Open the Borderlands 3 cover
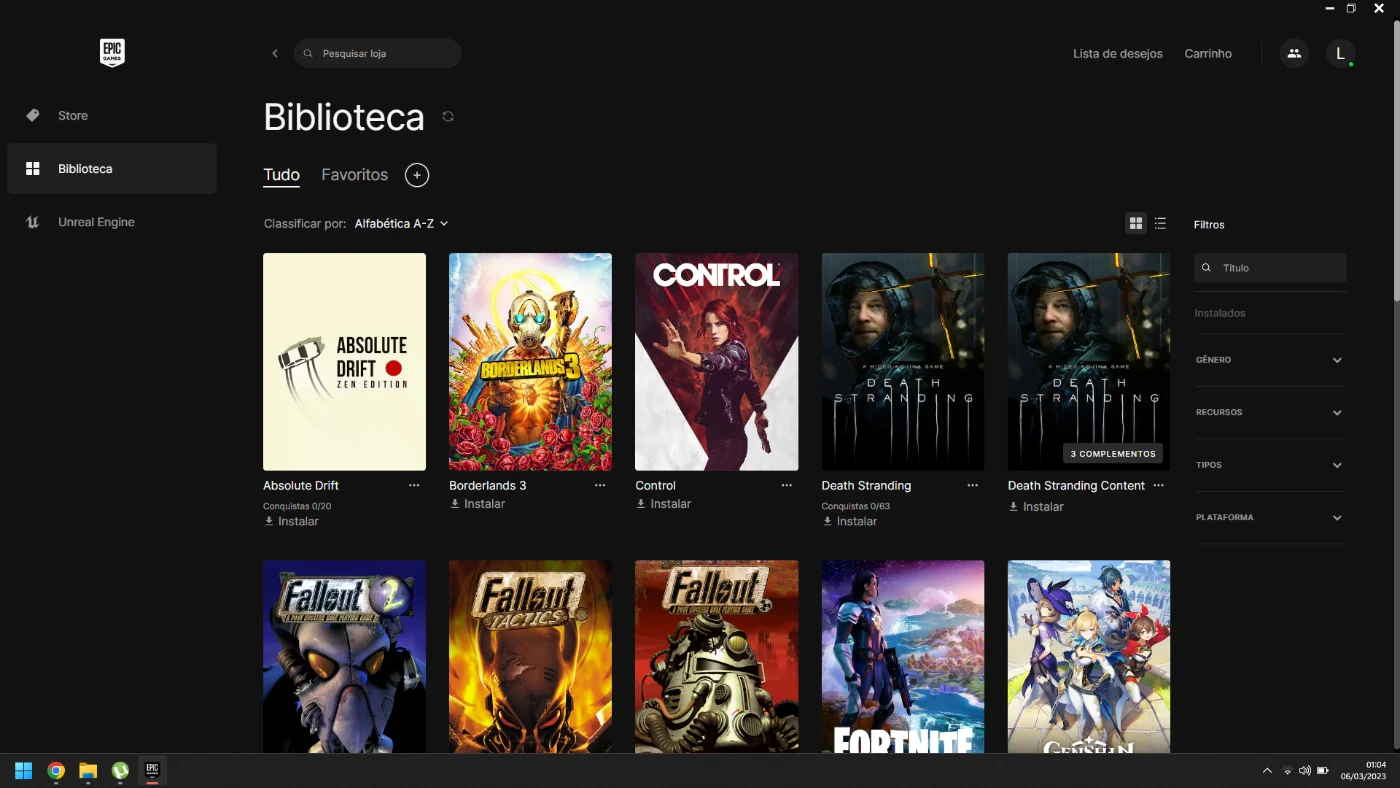 [530, 362]
